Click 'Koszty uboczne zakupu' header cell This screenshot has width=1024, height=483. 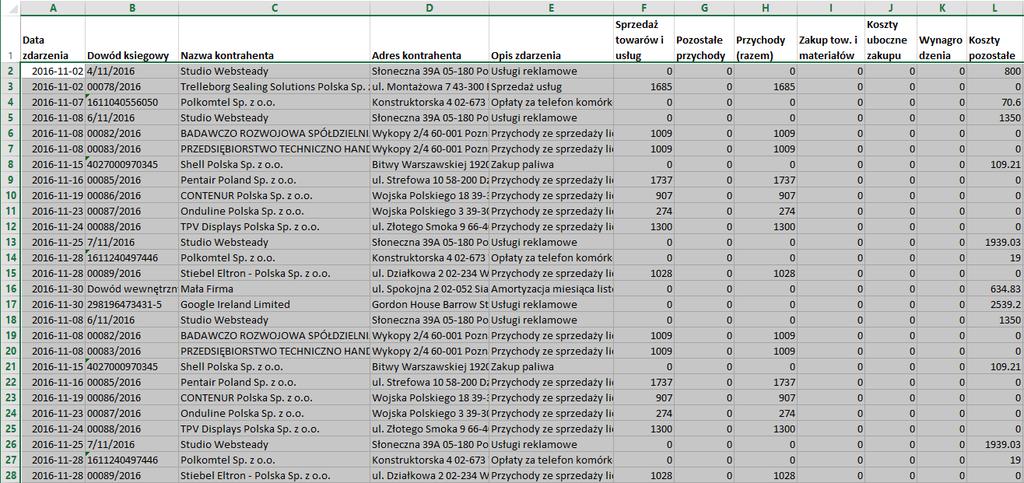coord(891,39)
